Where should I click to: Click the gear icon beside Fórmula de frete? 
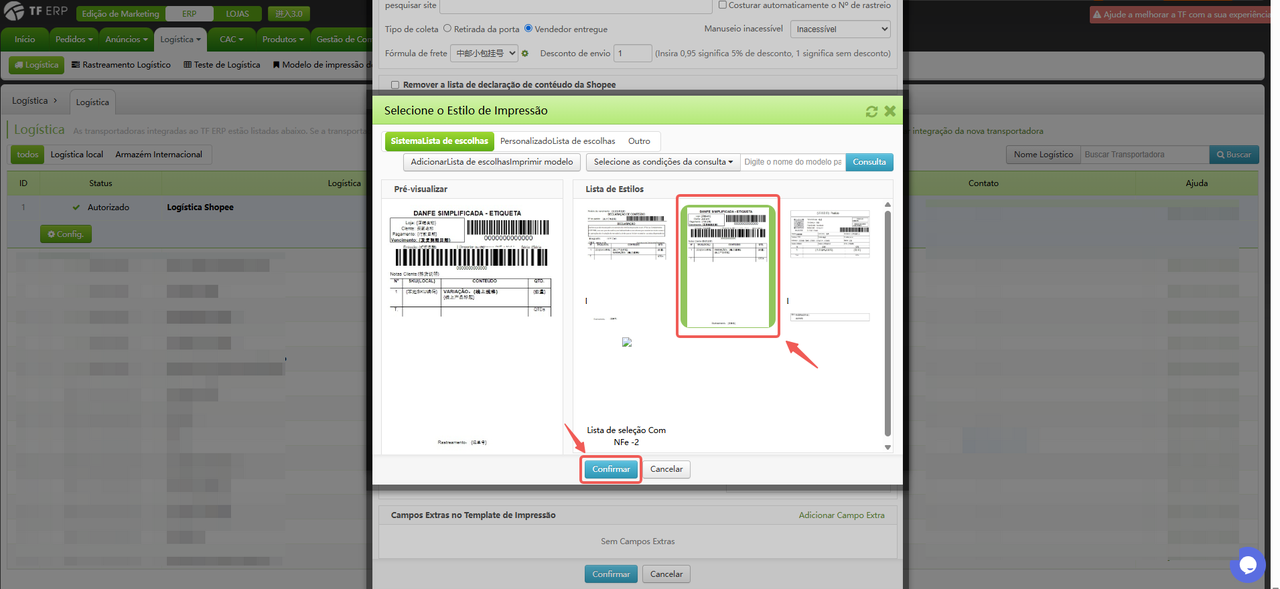click(x=525, y=53)
